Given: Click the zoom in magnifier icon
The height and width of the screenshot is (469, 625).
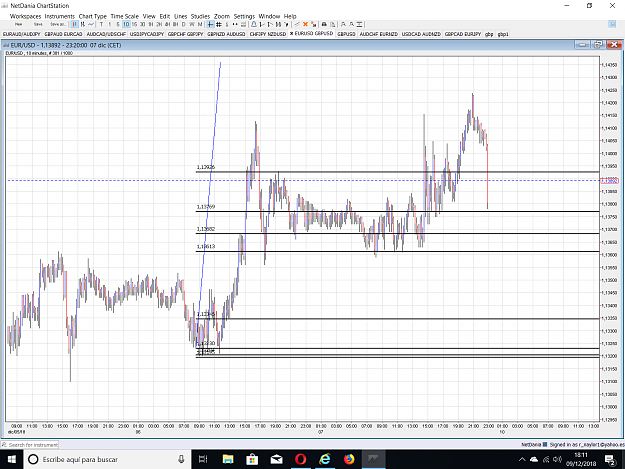Looking at the screenshot, I should pos(343,24).
